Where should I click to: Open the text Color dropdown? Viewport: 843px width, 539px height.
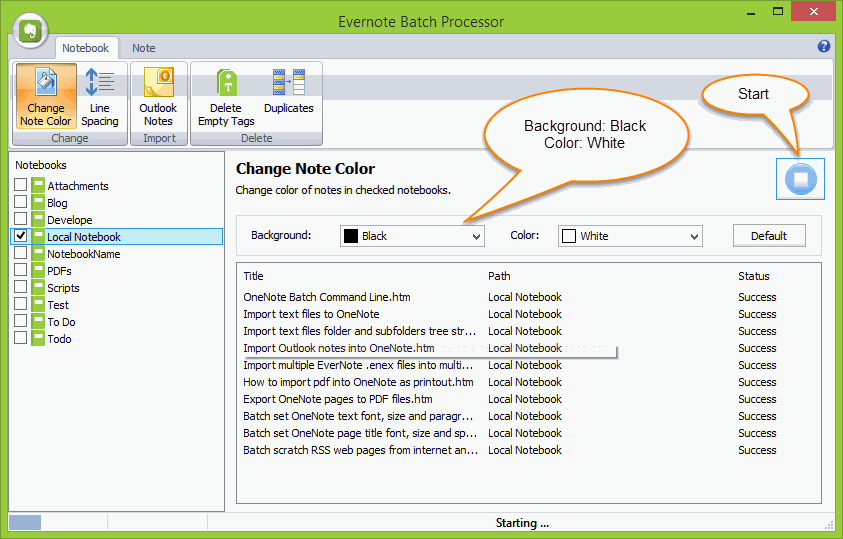click(630, 236)
